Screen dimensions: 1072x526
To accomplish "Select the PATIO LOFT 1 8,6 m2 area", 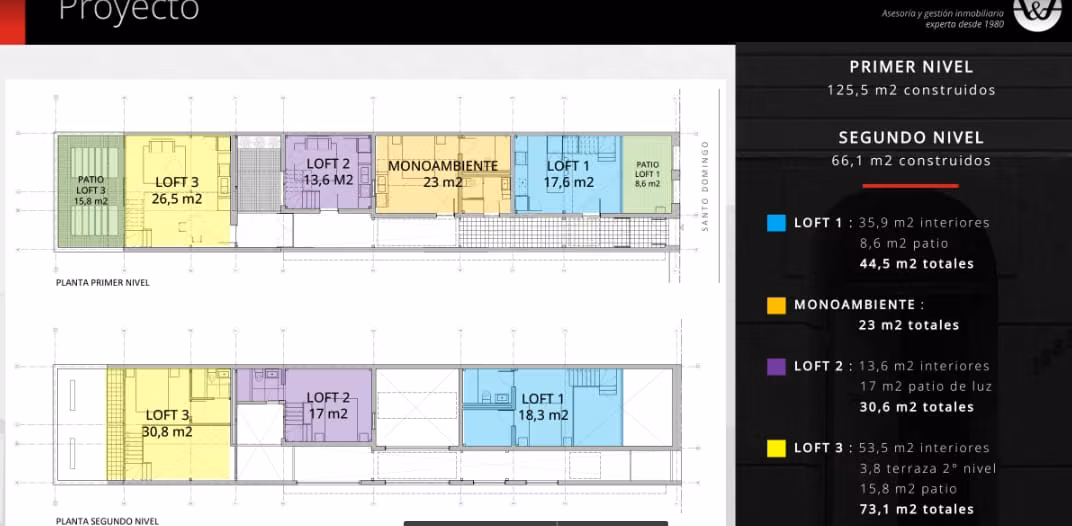I will pyautogui.click(x=647, y=174).
